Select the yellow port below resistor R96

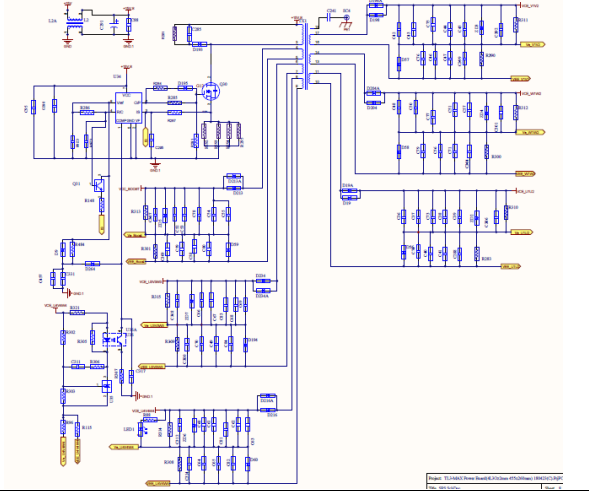(63, 451)
